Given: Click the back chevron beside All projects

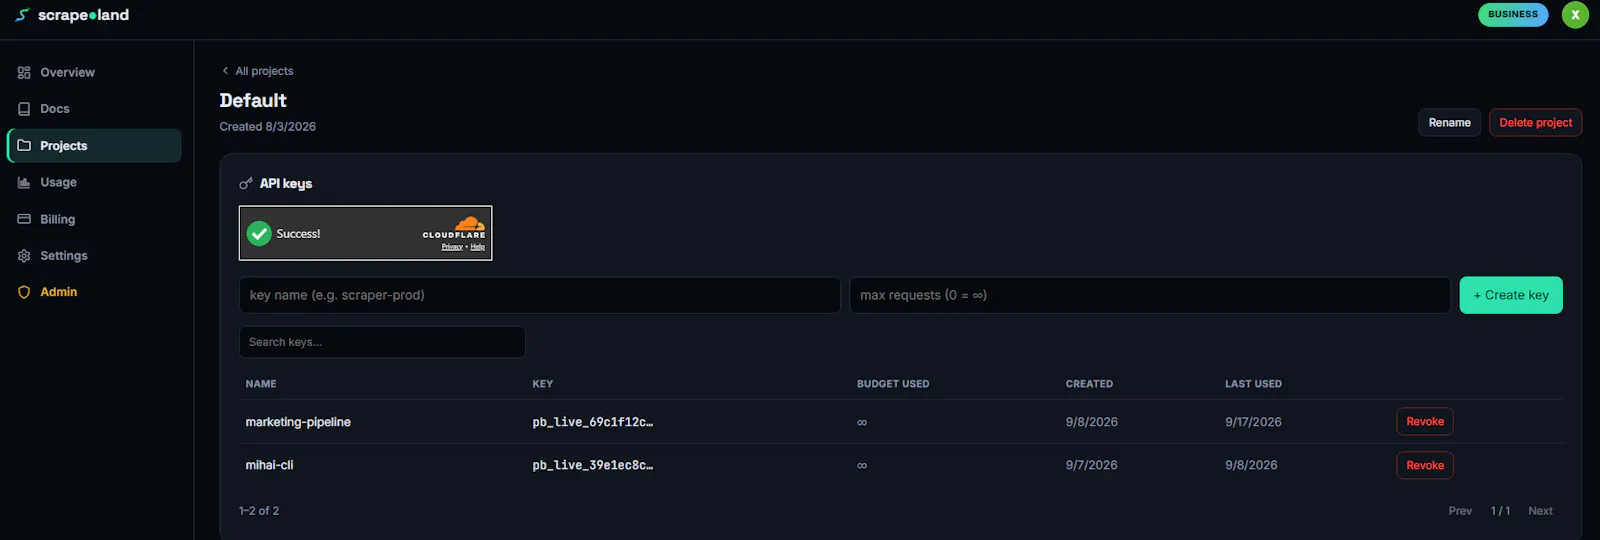Looking at the screenshot, I should (x=225, y=71).
